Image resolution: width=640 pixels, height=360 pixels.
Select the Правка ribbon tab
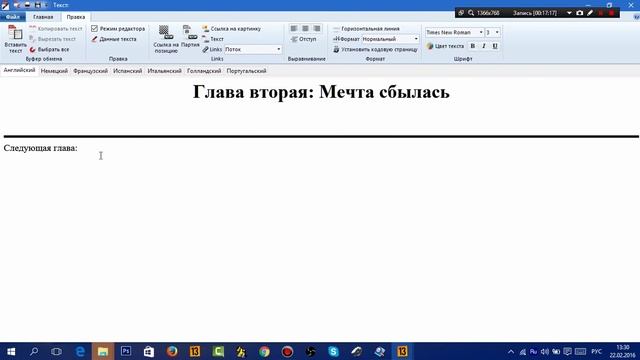(76, 17)
